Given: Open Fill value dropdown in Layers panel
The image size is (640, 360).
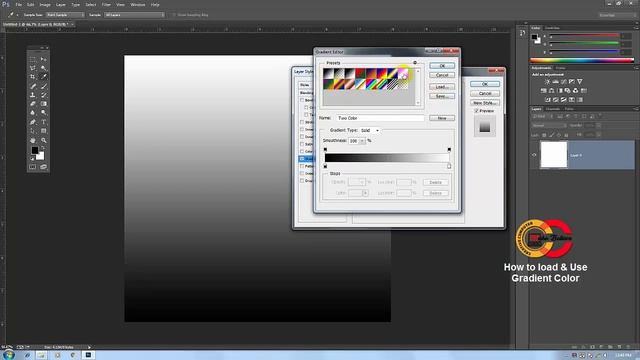Looking at the screenshot, I should [x=598, y=135].
